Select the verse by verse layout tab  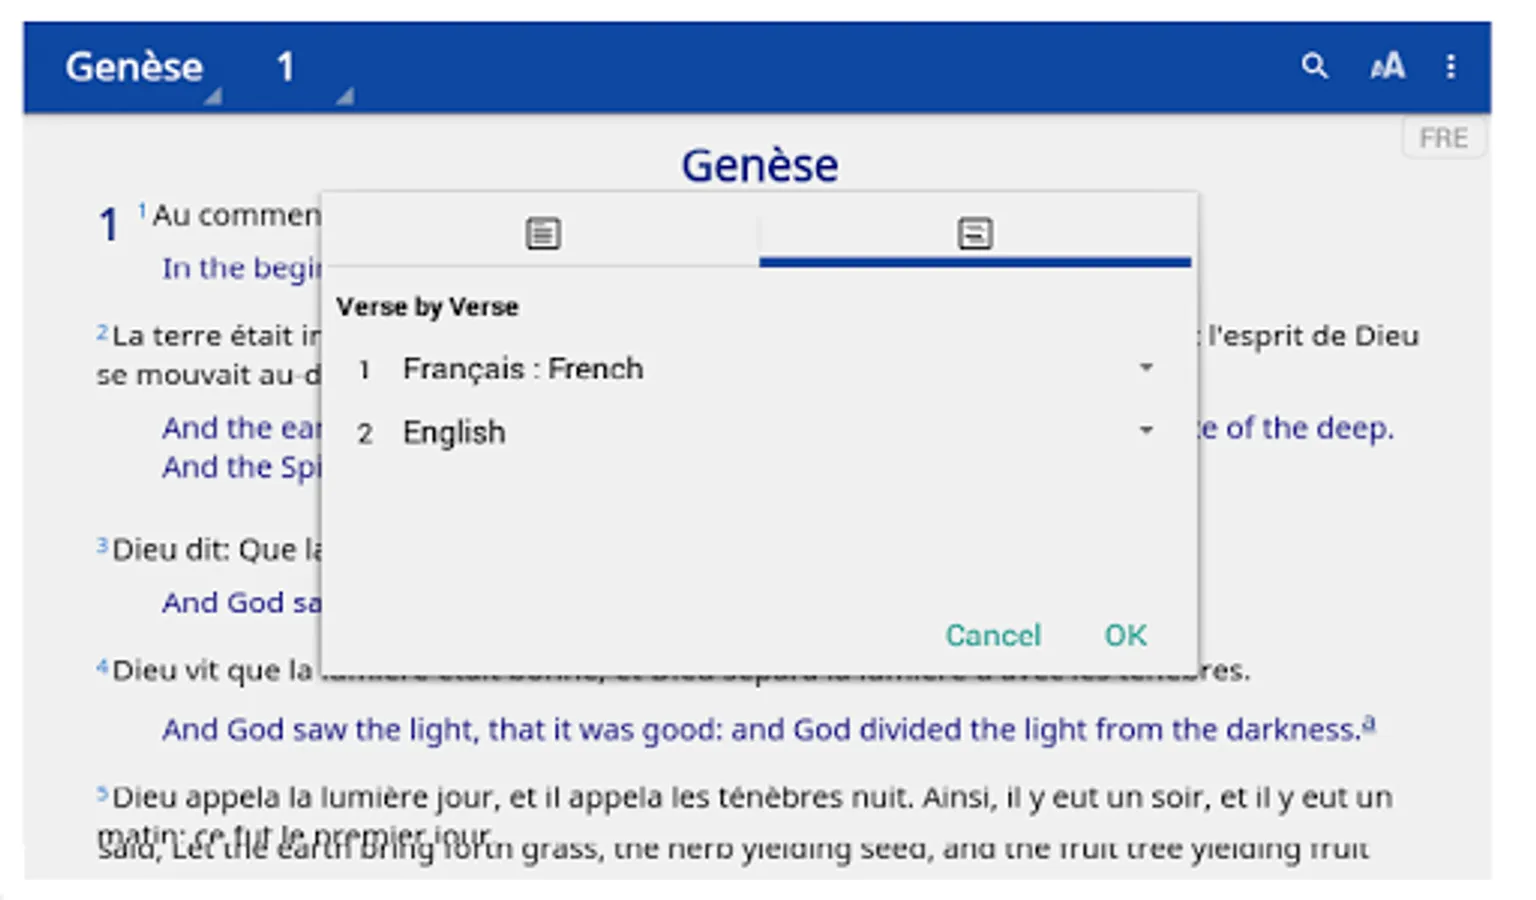(974, 233)
